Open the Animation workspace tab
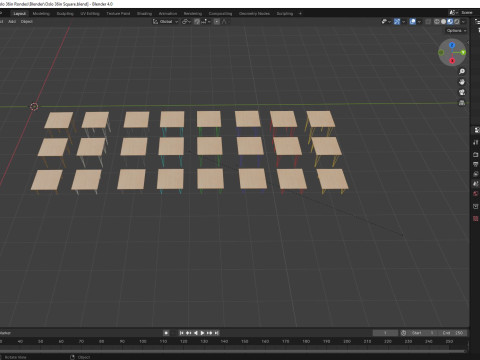Viewport: 480px width, 360px height. [168, 14]
